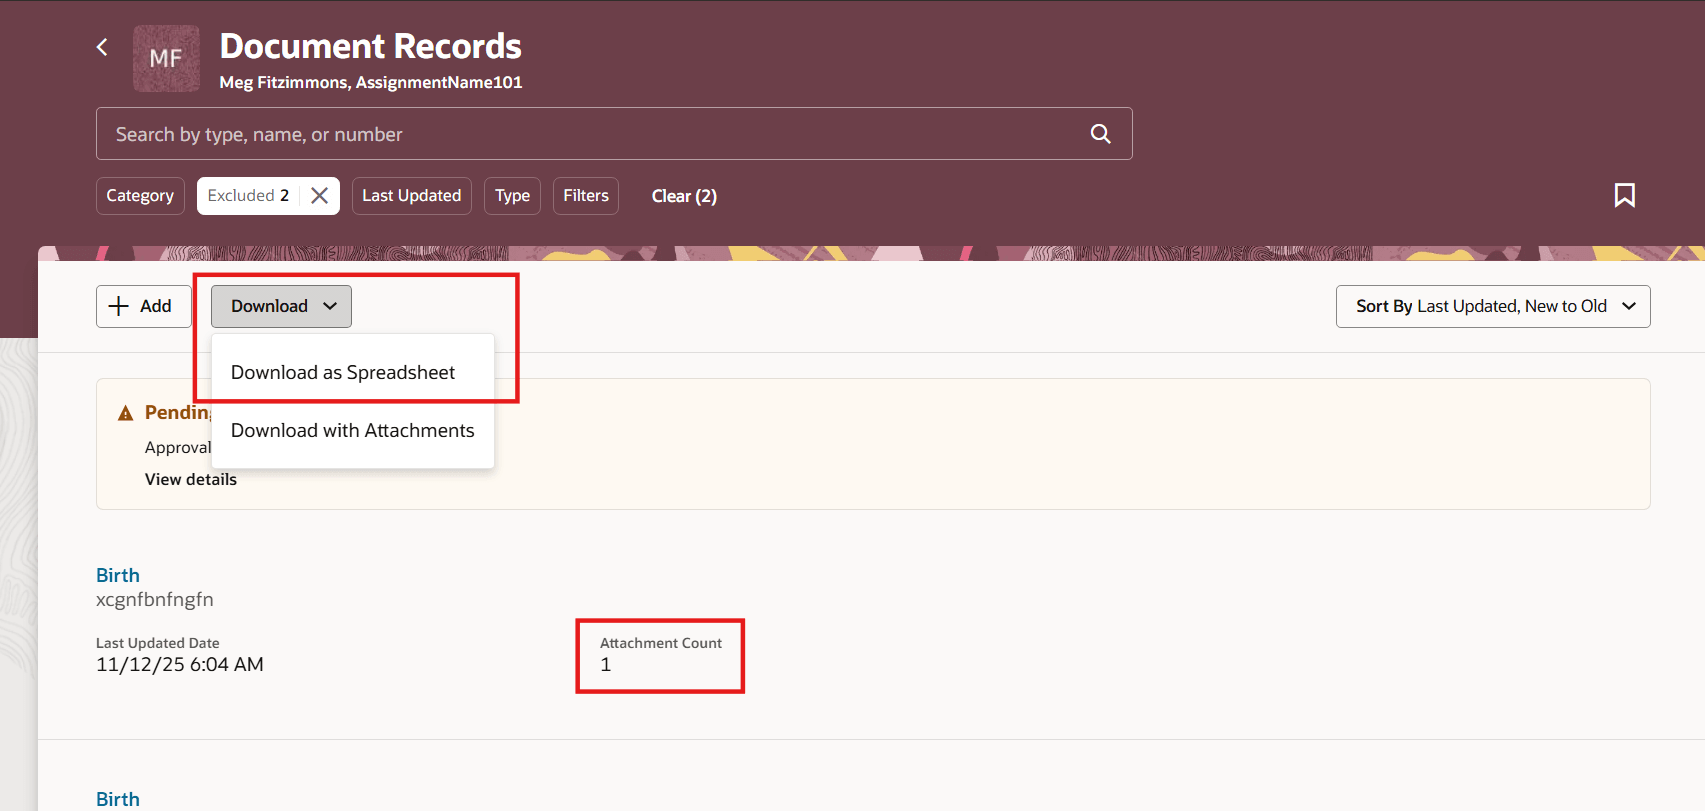Remove the Excluded filter with the X icon
This screenshot has width=1705, height=811.
pos(320,196)
